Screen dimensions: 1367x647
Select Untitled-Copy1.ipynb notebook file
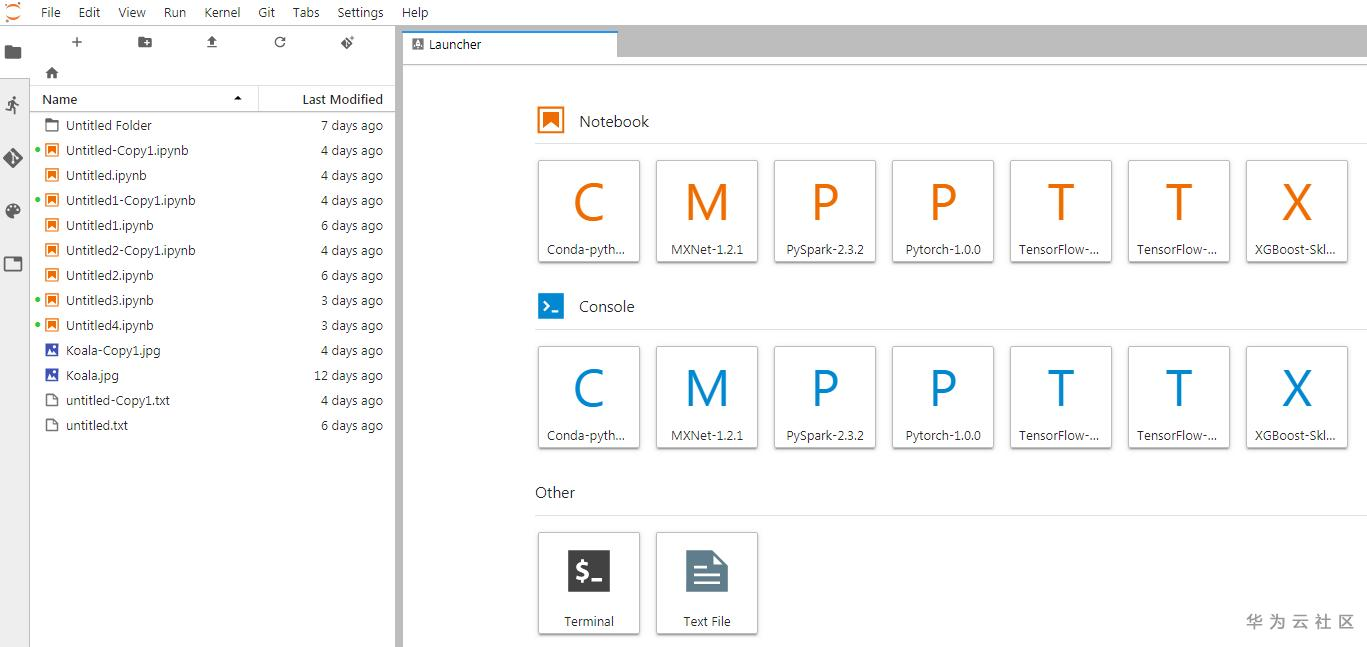(x=213, y=150)
